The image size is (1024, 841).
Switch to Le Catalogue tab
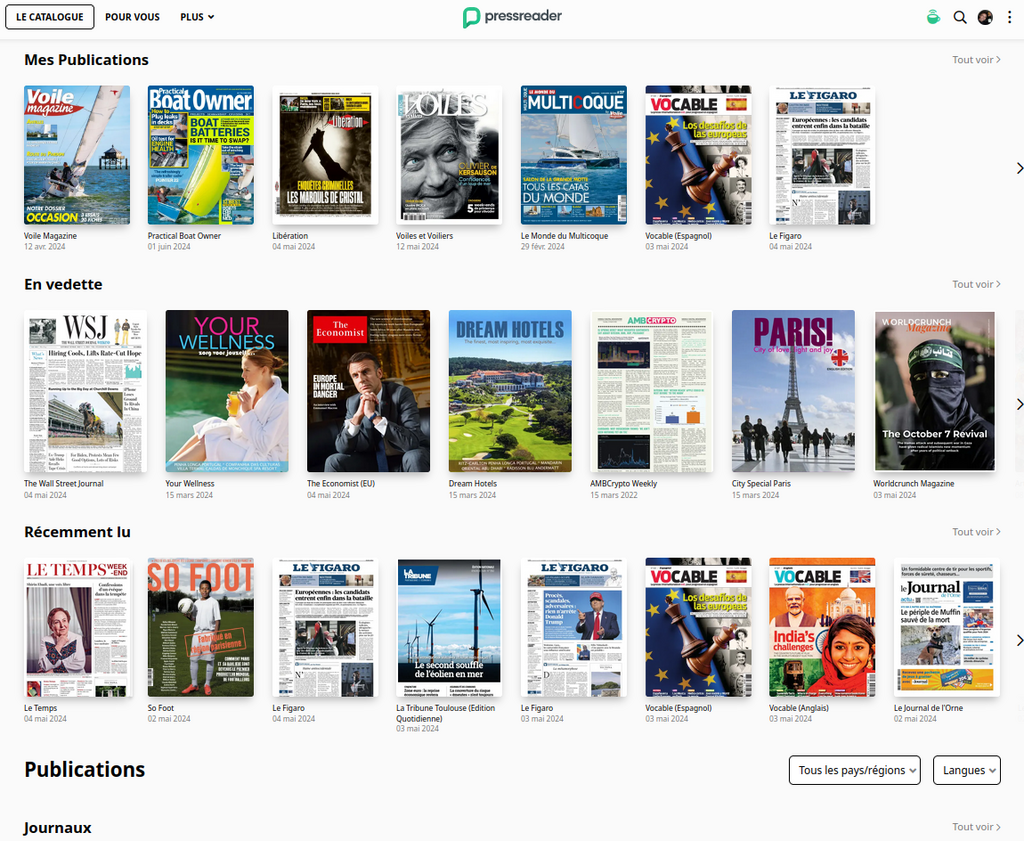point(50,17)
